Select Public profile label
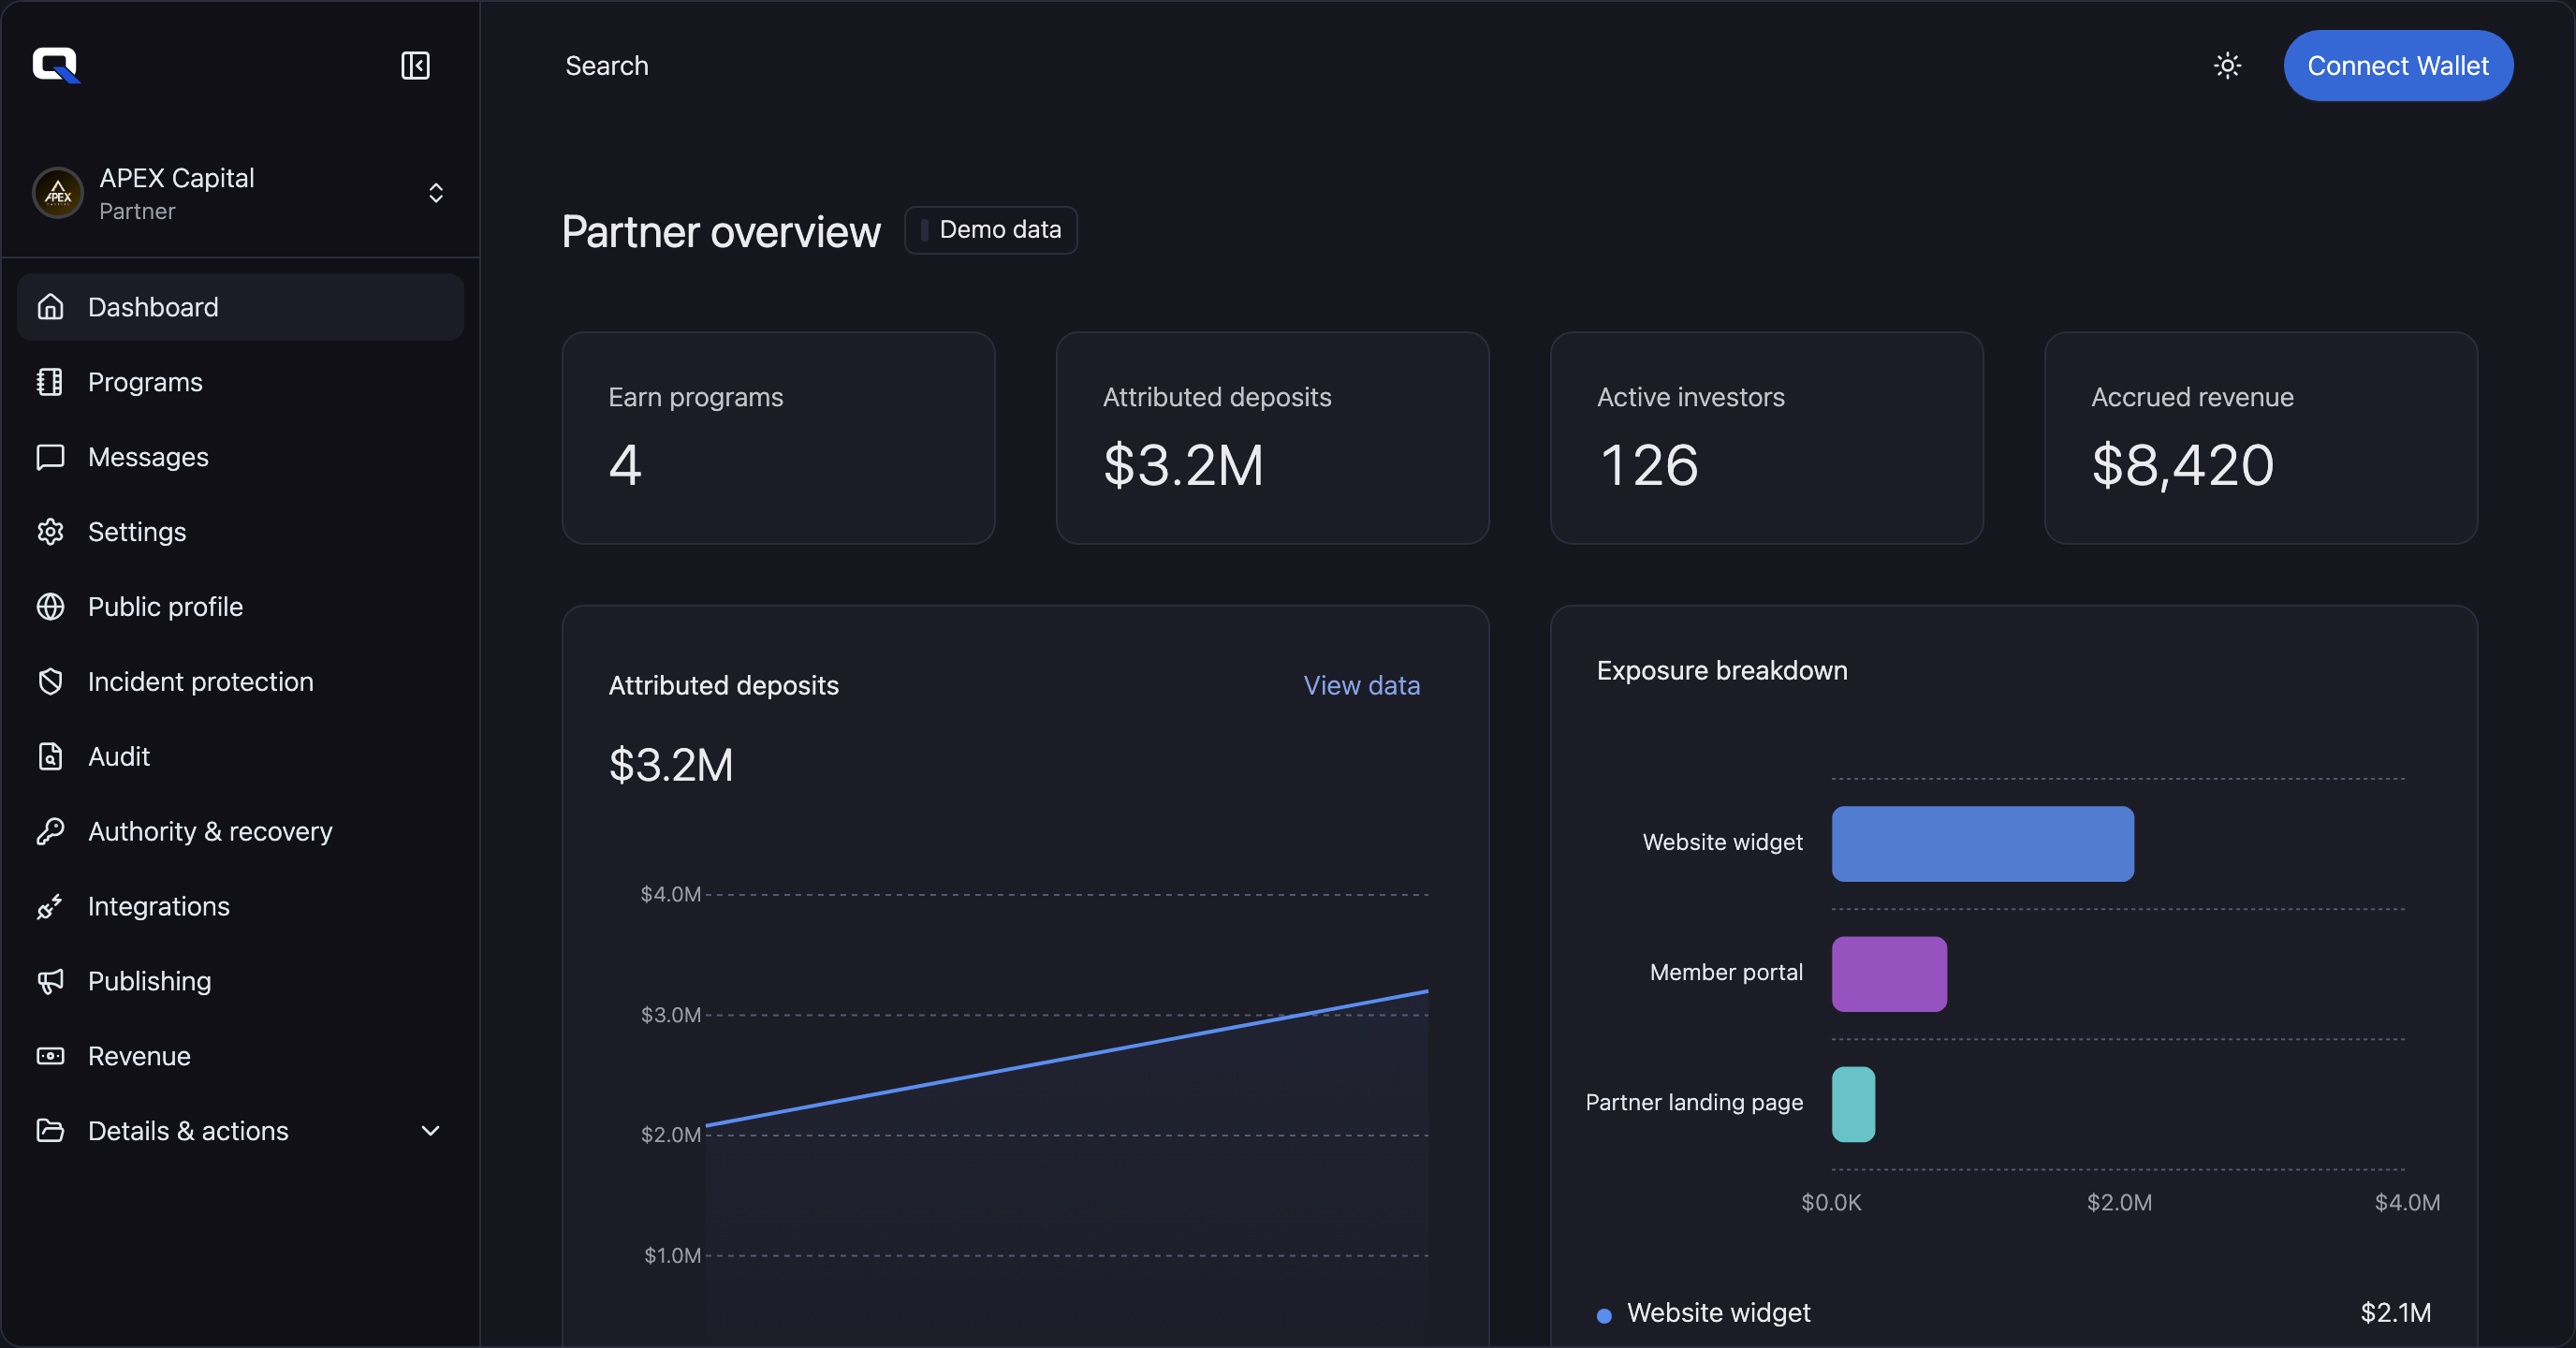Viewport: 2576px width, 1348px height. click(x=165, y=607)
